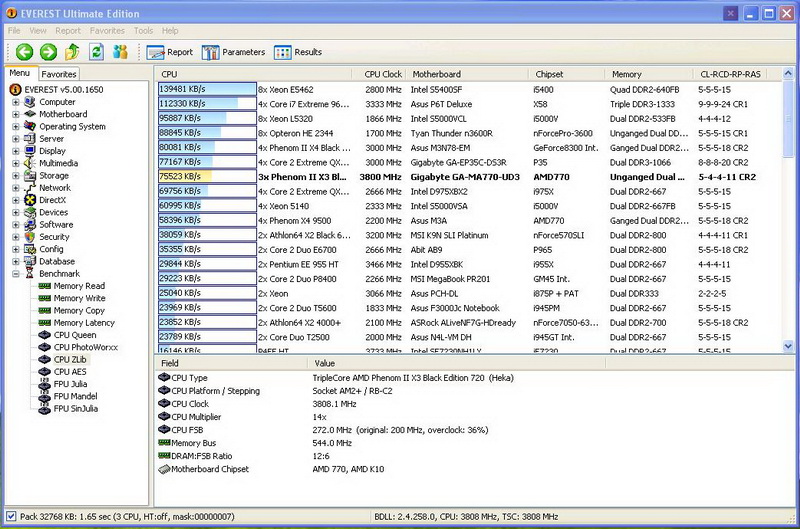Select the Network tree icon
Image resolution: width=800 pixels, height=529 pixels.
(30, 187)
